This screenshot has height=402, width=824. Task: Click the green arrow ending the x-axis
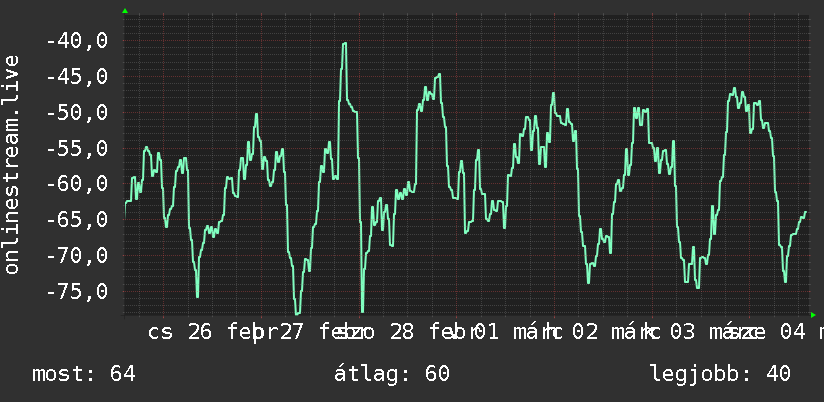[813, 315]
